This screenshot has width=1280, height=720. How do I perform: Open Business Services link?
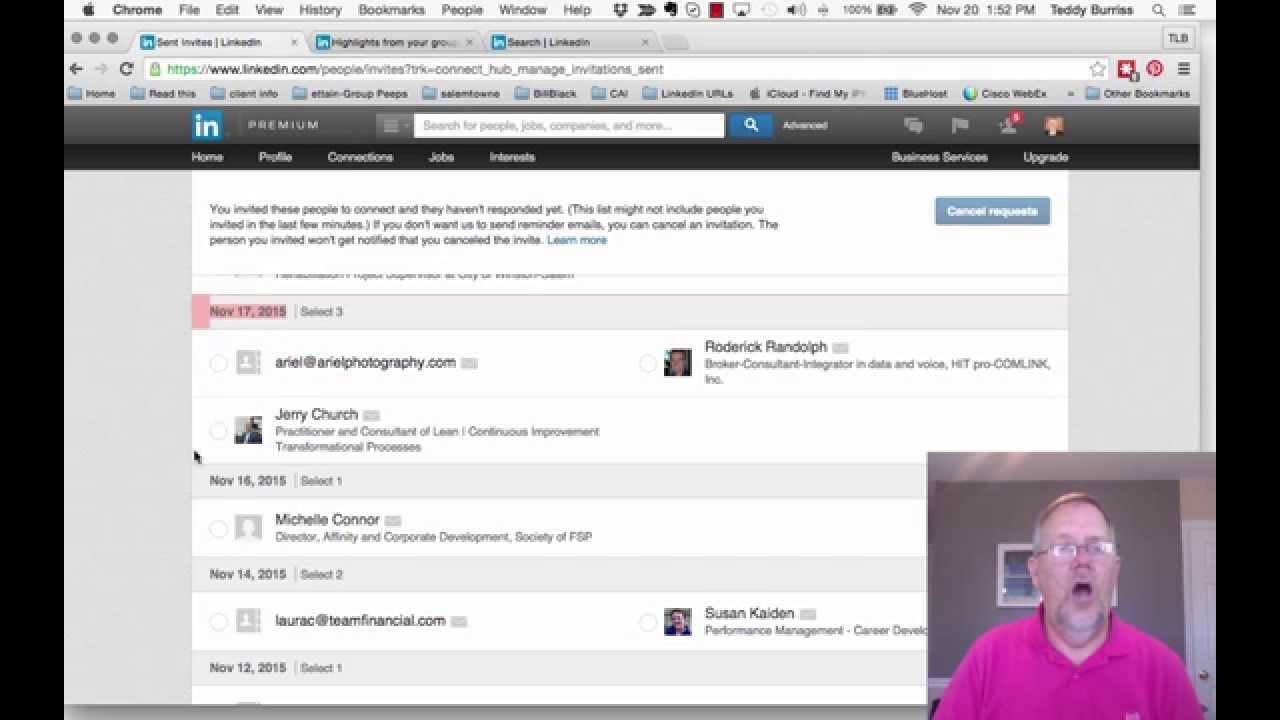(939, 157)
